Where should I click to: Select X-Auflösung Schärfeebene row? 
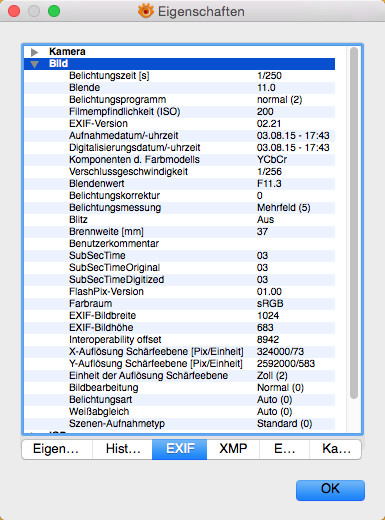click(x=179, y=352)
